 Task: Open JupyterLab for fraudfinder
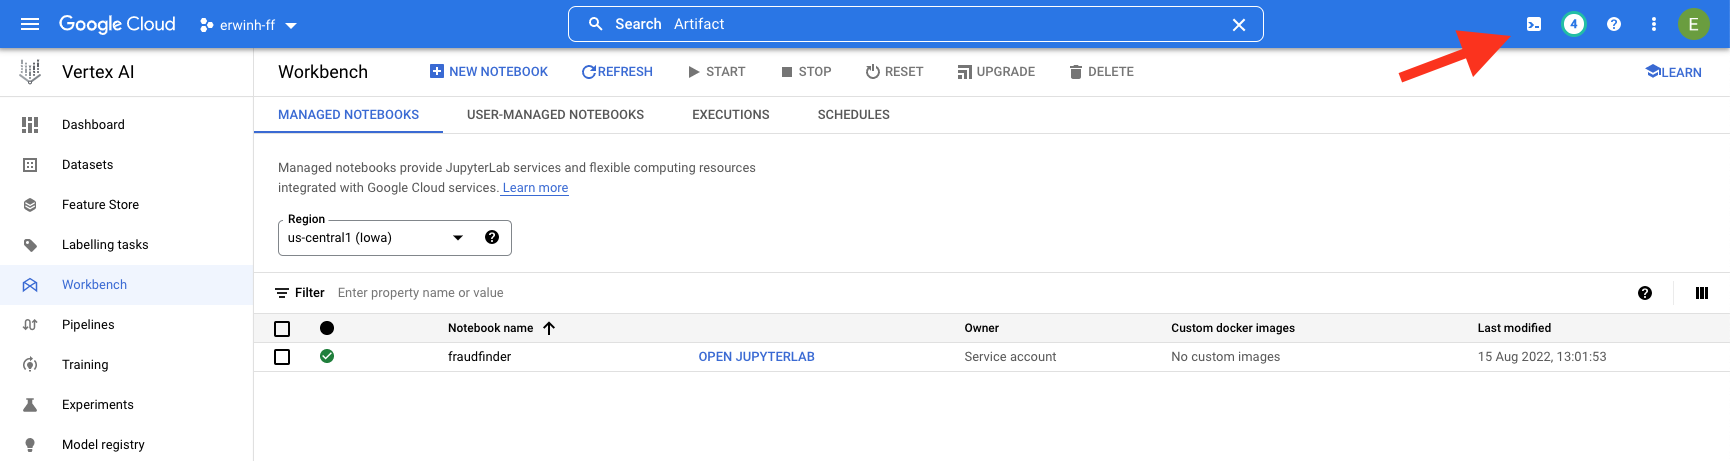pos(756,357)
